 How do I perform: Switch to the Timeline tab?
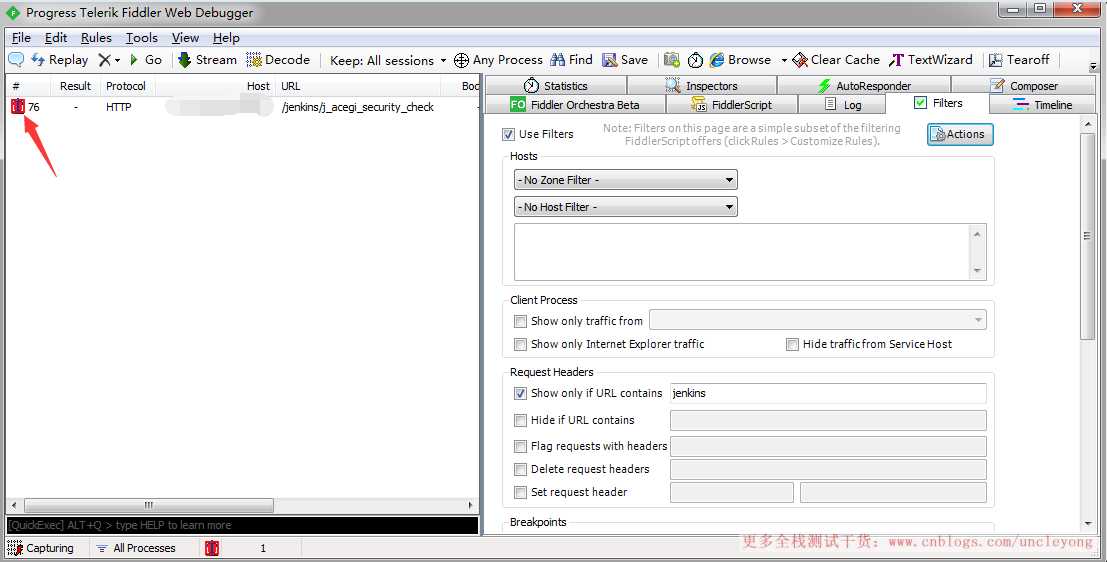[1043, 104]
